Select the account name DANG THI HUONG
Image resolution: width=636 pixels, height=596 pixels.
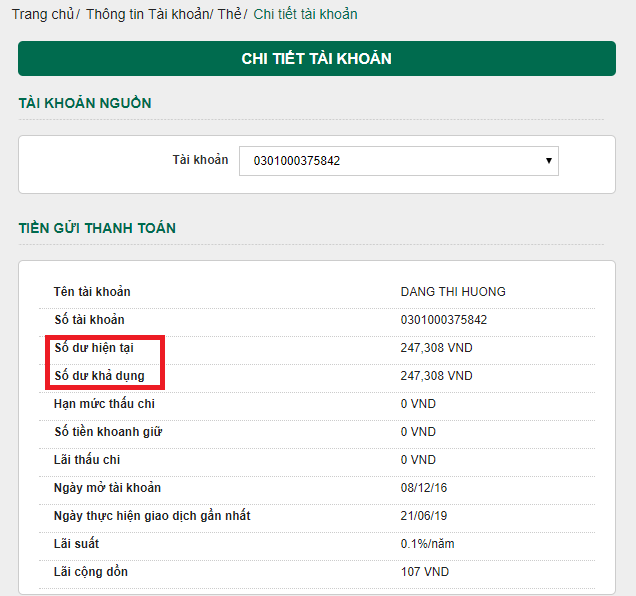(453, 292)
